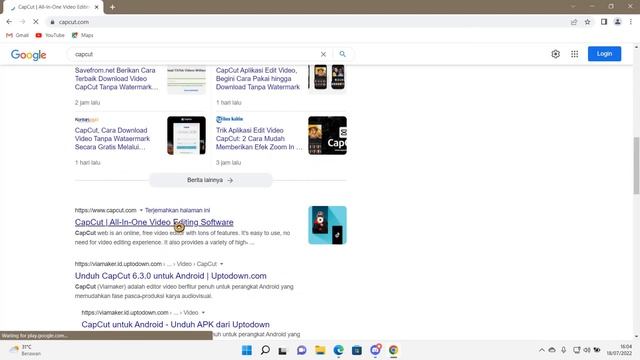Click thumbnail of CapCut Cara Download article

tap(187, 136)
